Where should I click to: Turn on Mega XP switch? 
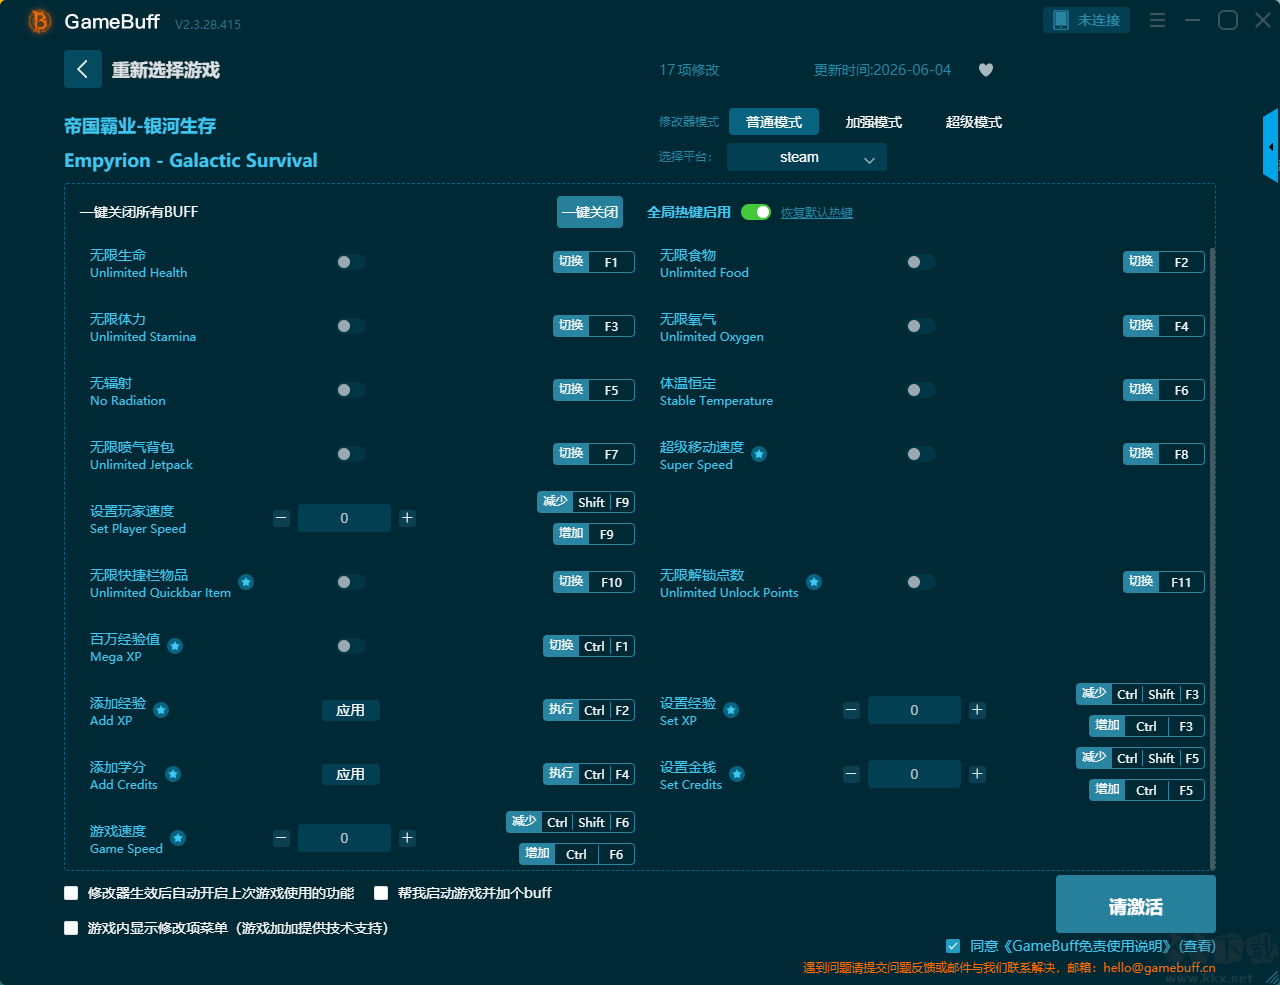point(351,646)
